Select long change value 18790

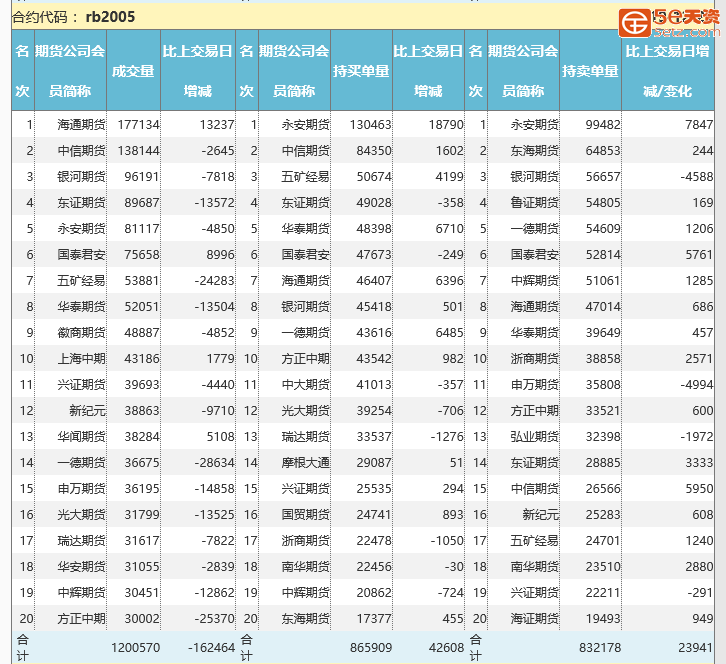coord(446,125)
